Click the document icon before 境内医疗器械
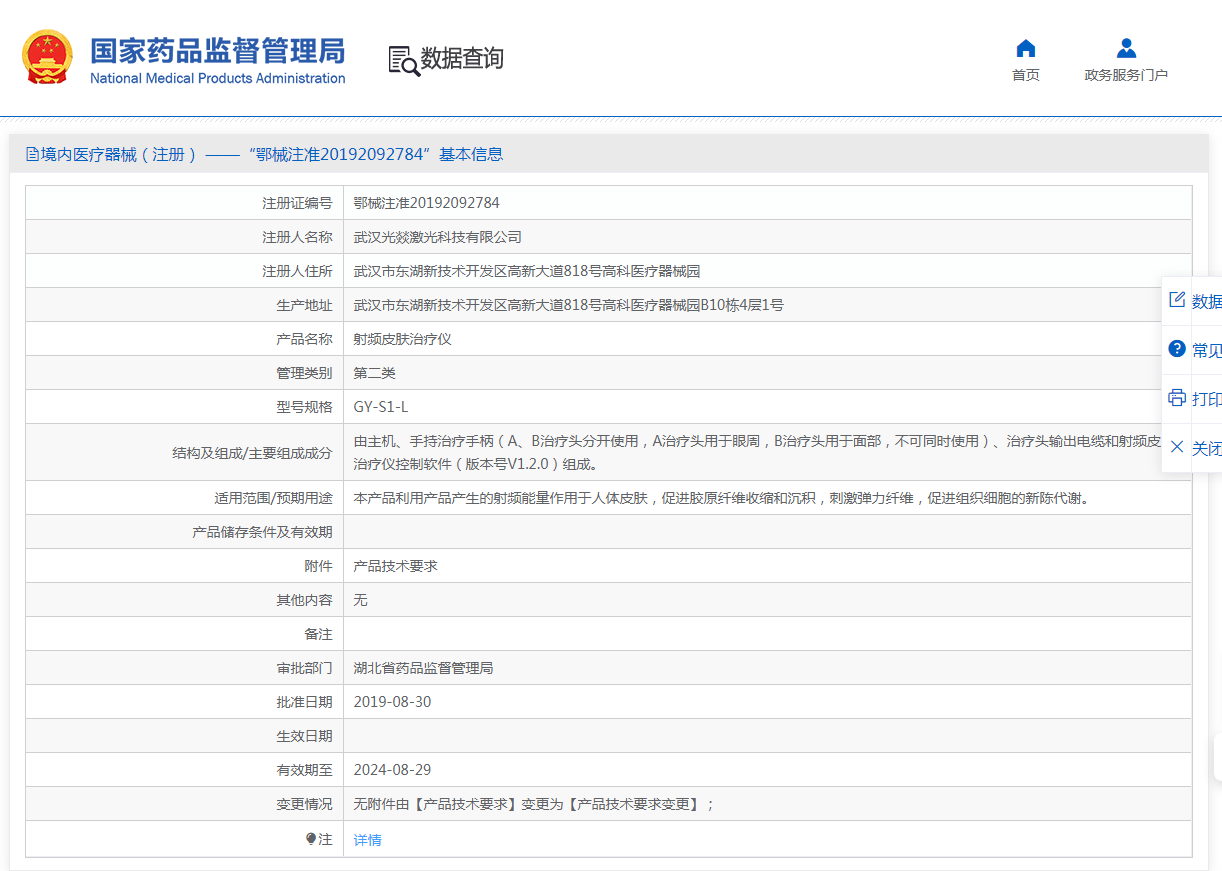Image resolution: width=1222 pixels, height=871 pixels. click(32, 154)
